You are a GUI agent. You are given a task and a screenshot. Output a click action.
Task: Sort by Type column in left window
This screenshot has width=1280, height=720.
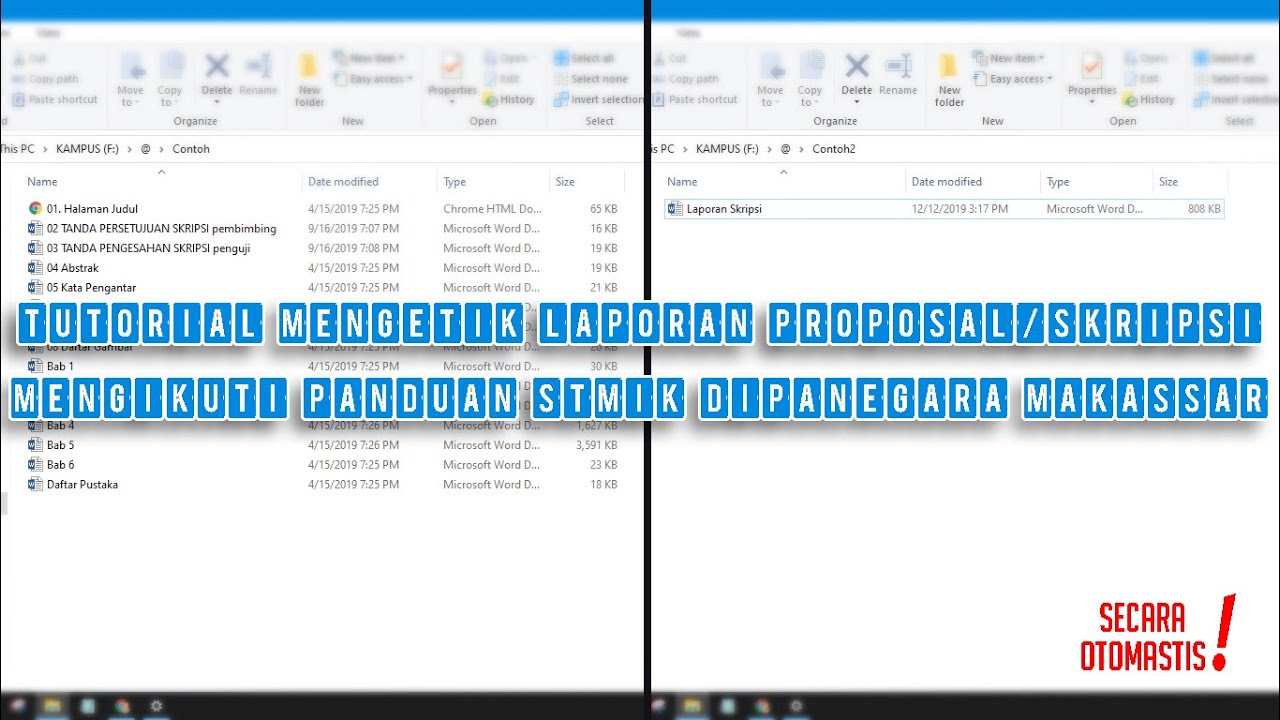tap(455, 182)
